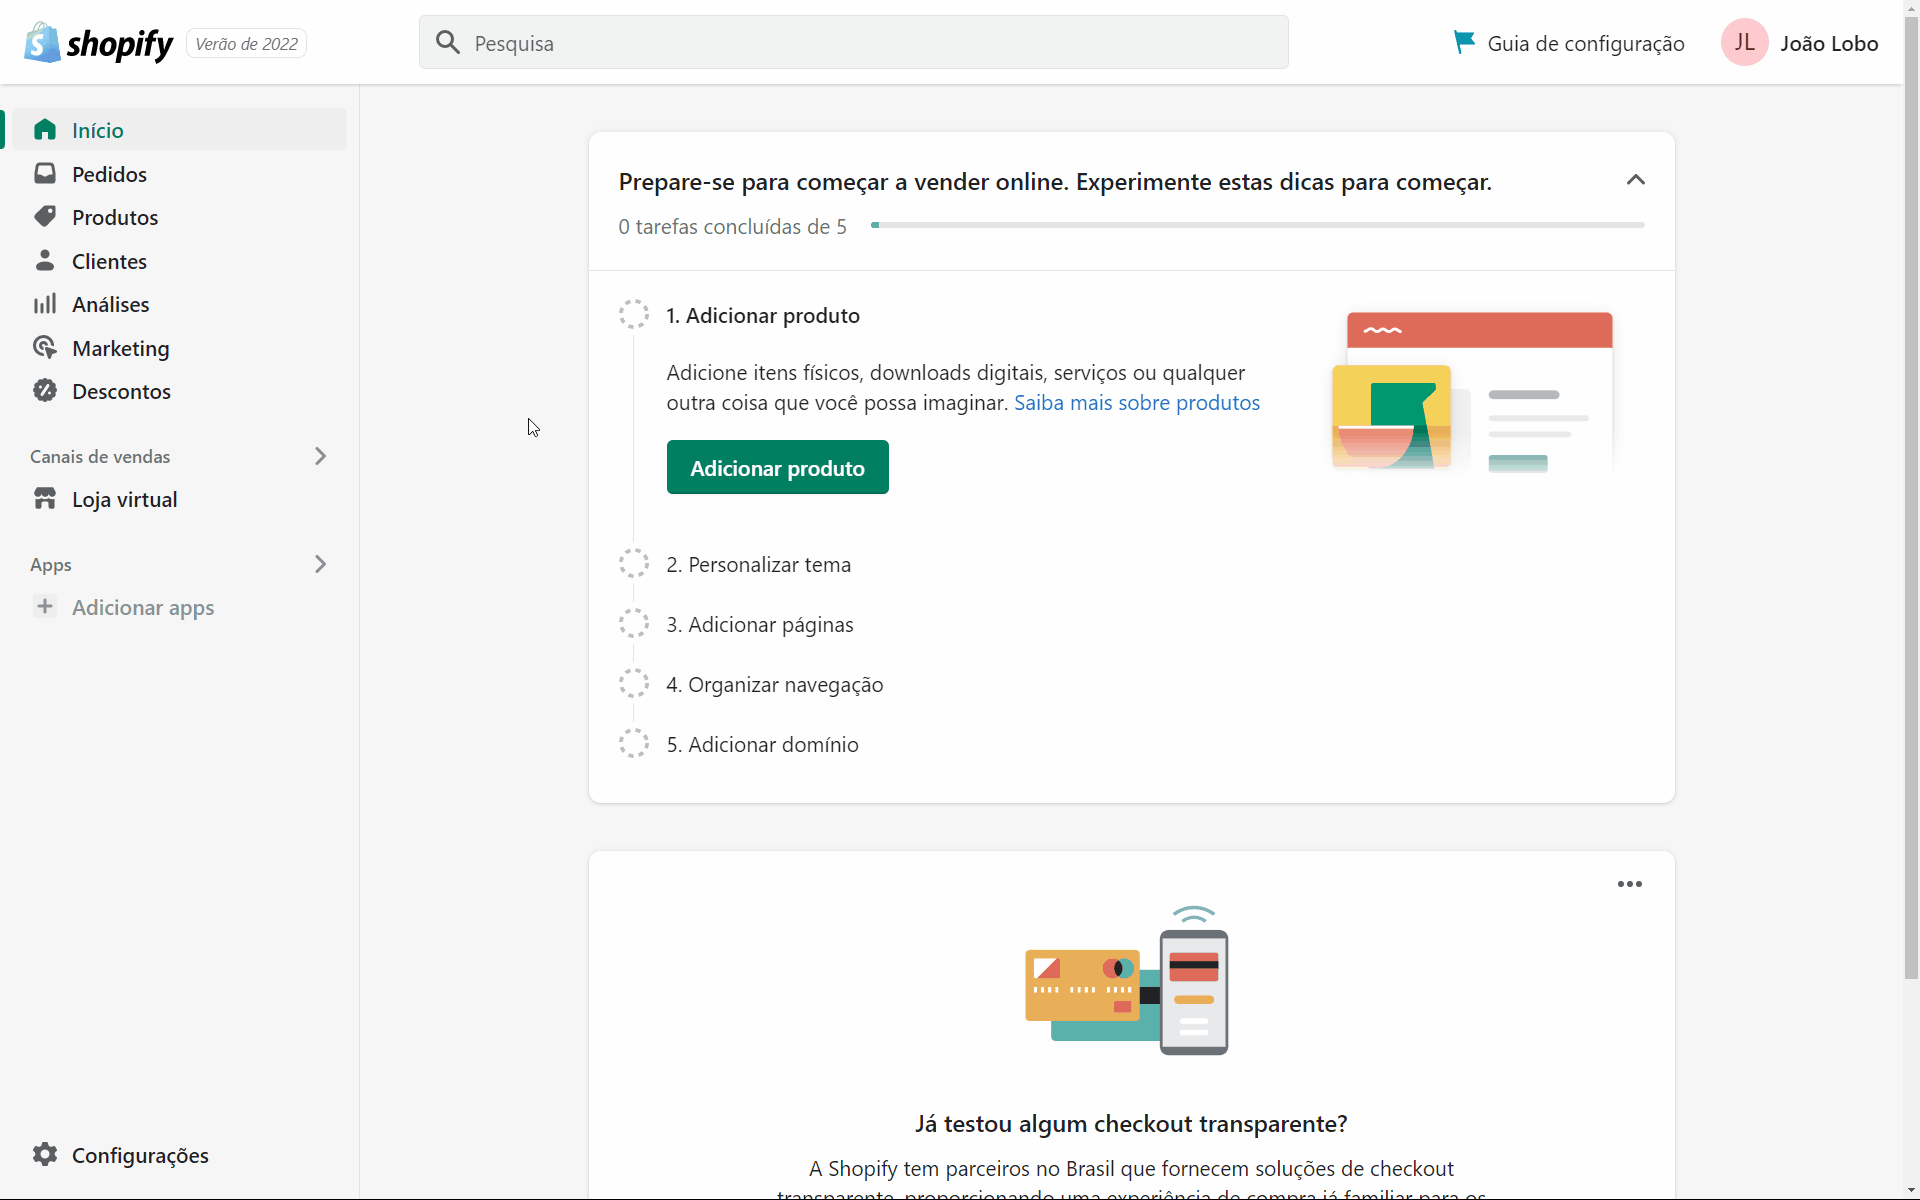Select step 1 Adicionar produto heading
The image size is (1920, 1200).
(763, 315)
